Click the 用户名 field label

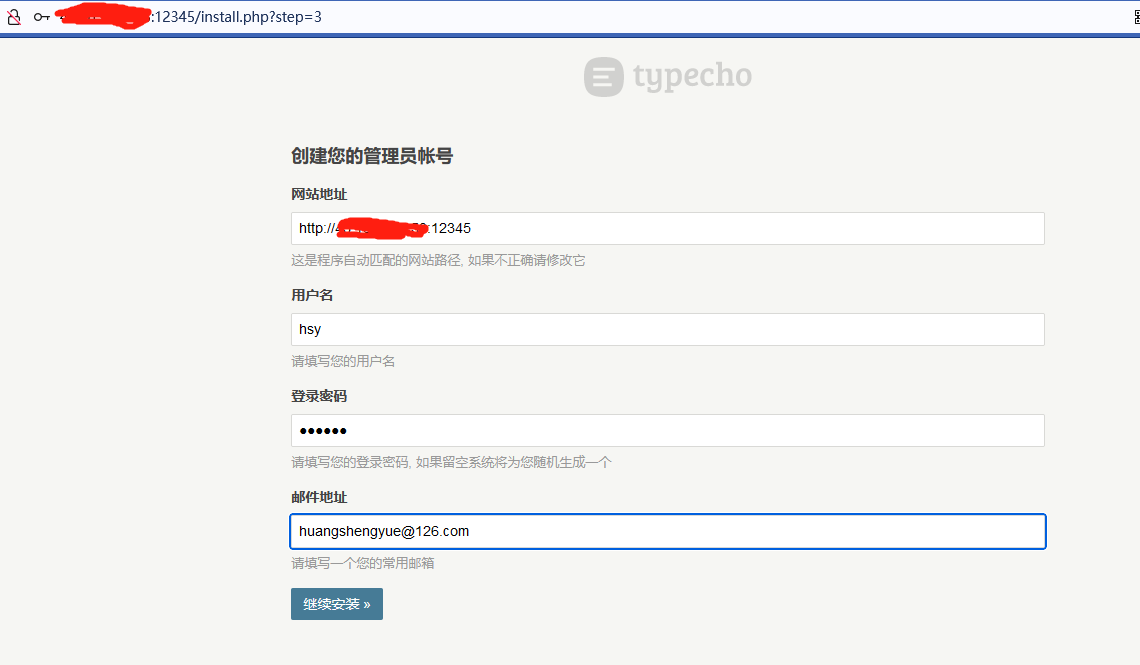coord(312,295)
